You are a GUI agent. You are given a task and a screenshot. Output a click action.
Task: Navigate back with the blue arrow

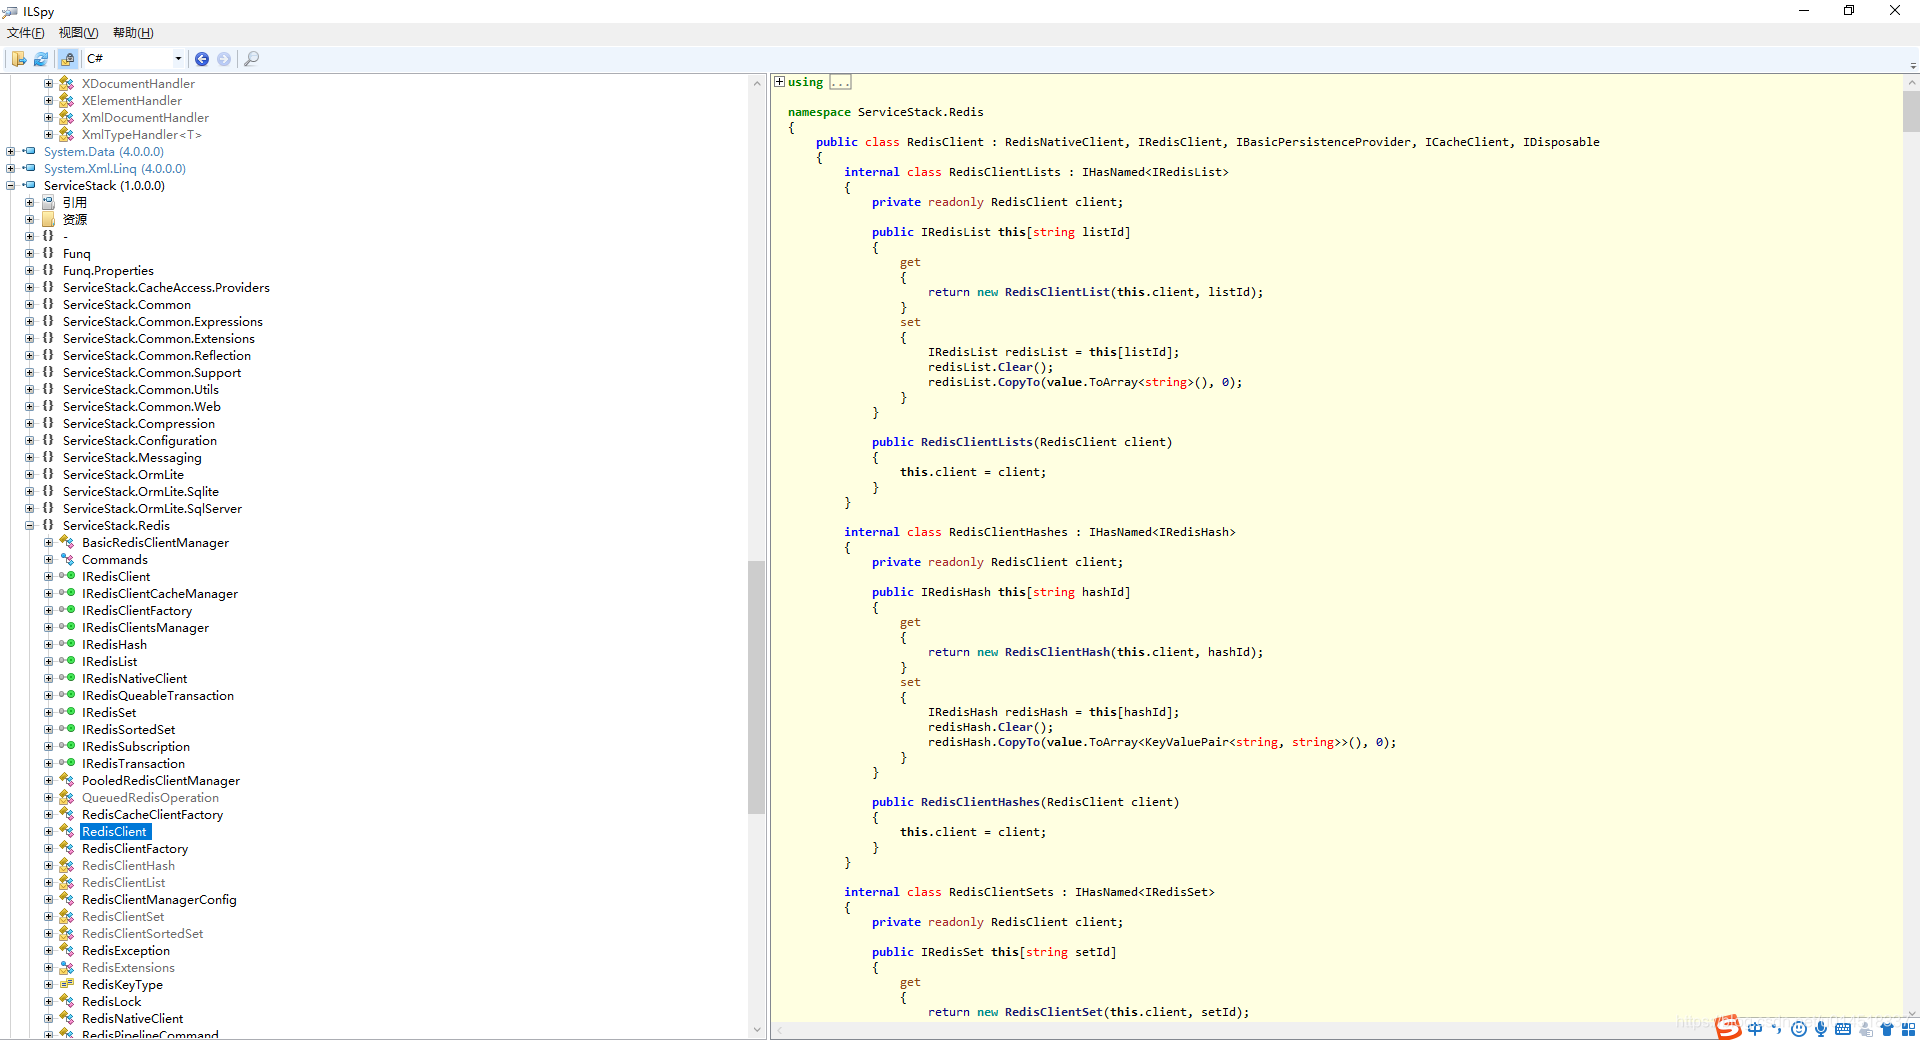click(x=202, y=59)
